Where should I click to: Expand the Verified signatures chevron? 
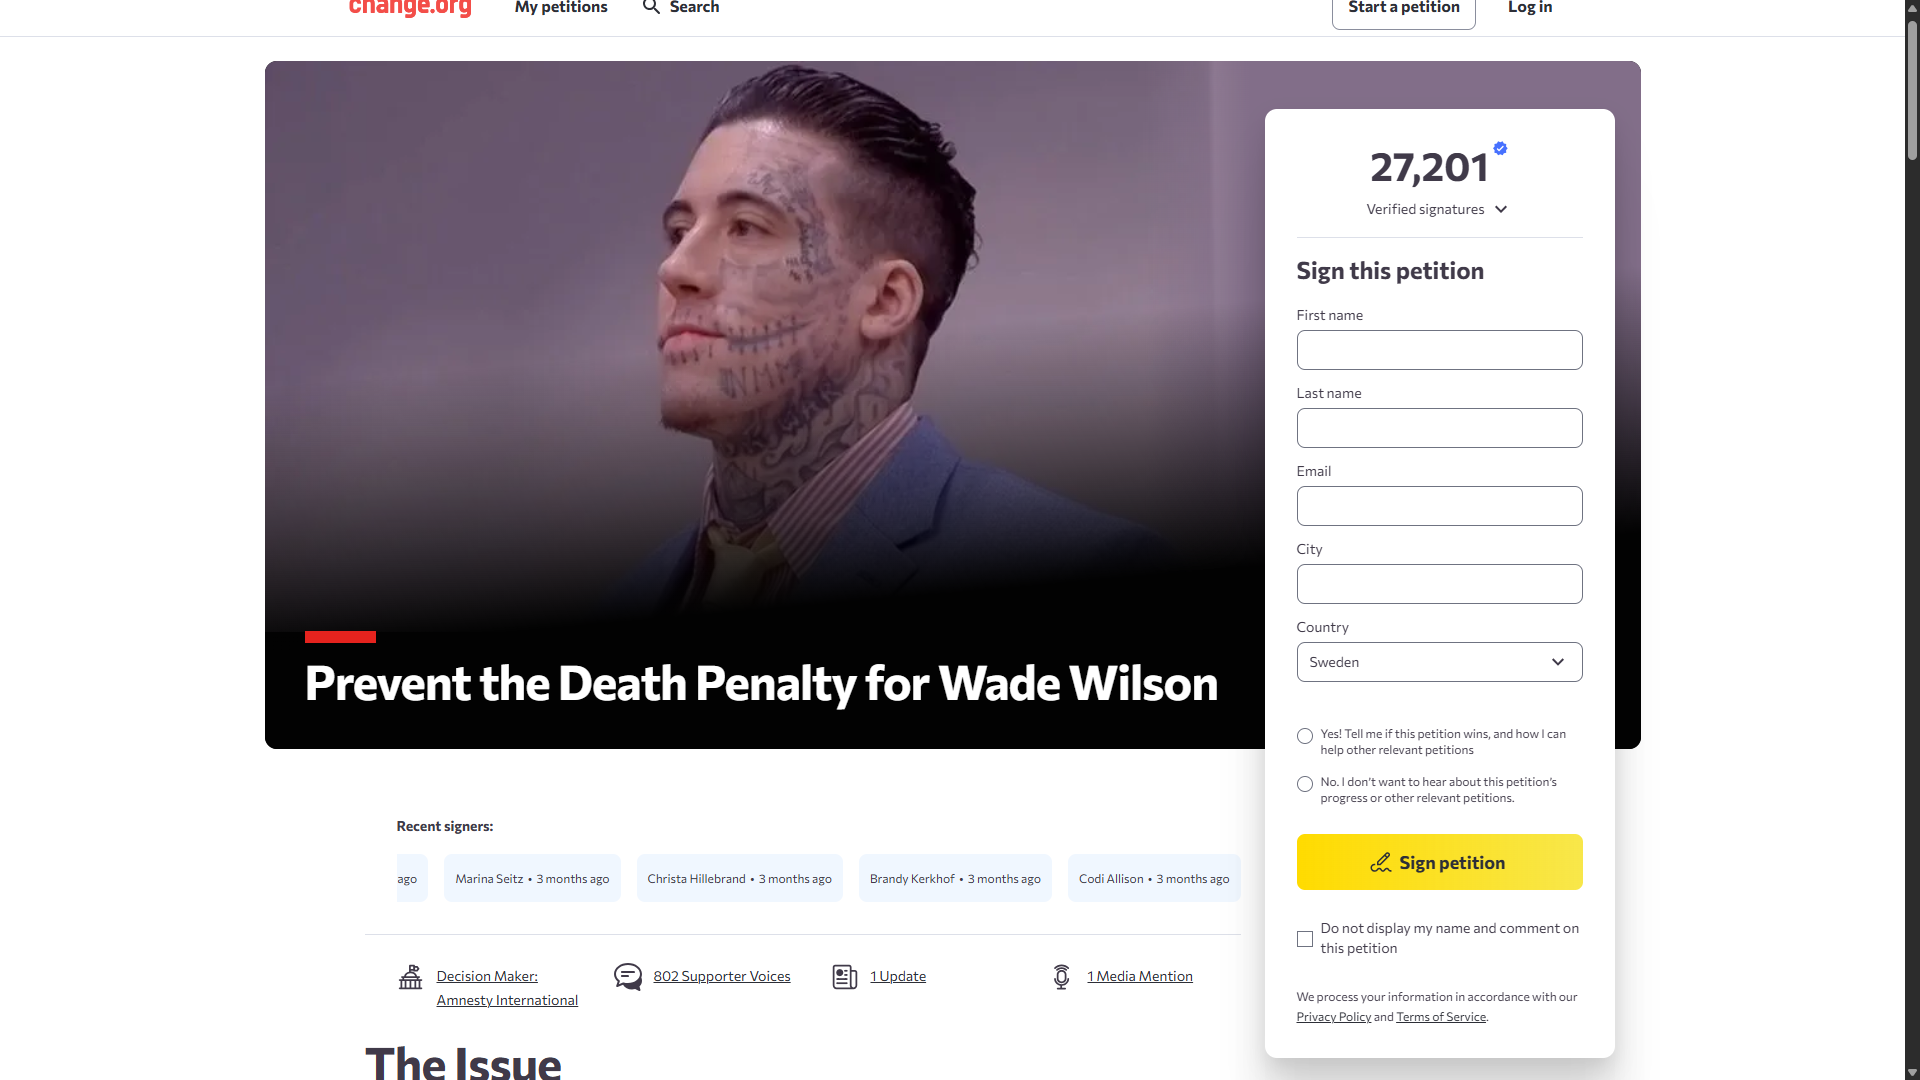point(1501,209)
